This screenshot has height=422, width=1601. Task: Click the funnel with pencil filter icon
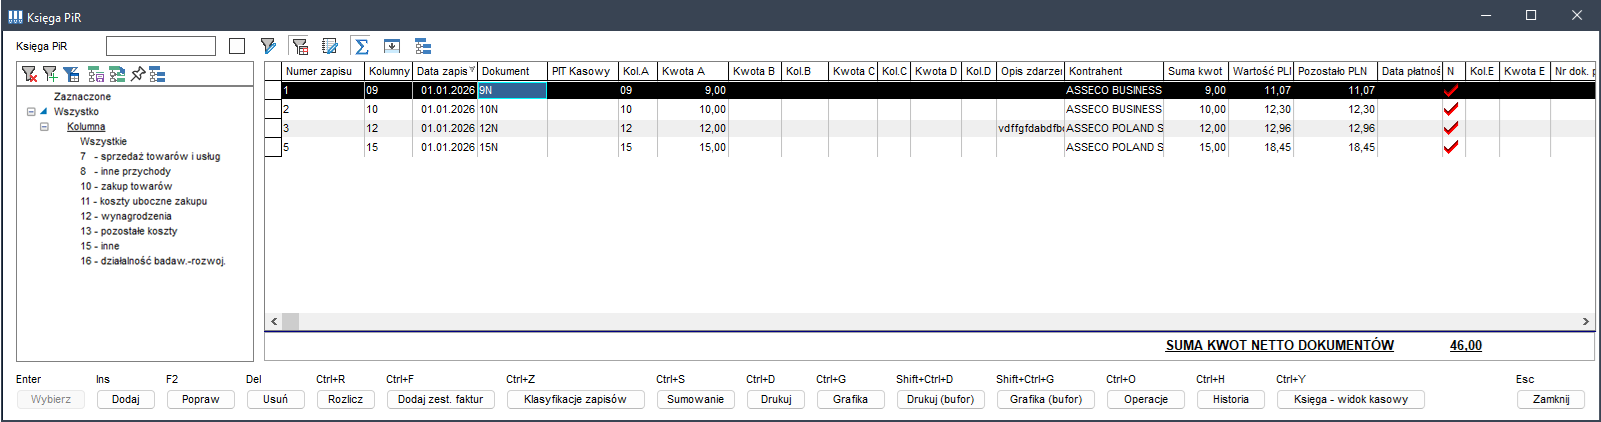click(x=268, y=46)
